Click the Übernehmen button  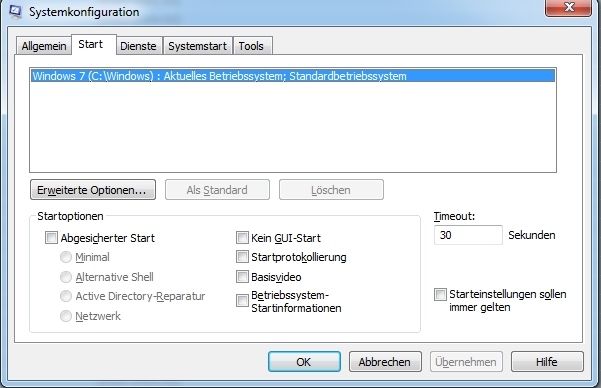[466, 362]
